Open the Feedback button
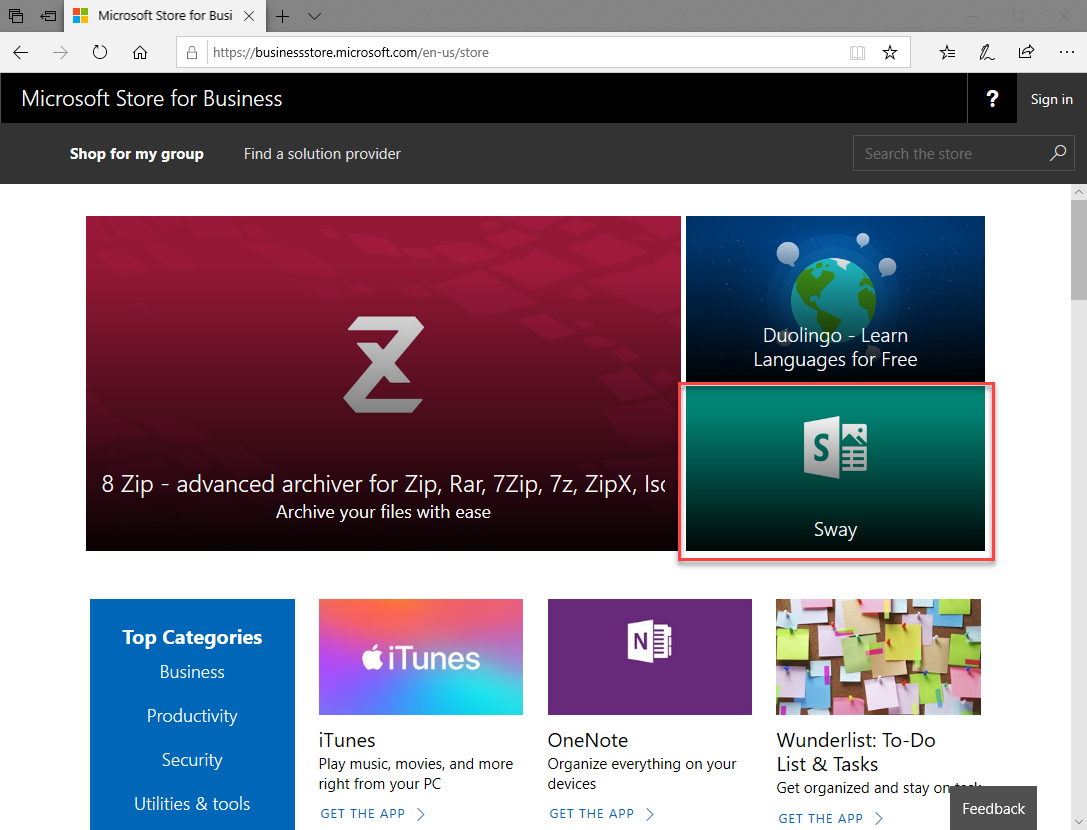The image size is (1087, 830). 993,809
